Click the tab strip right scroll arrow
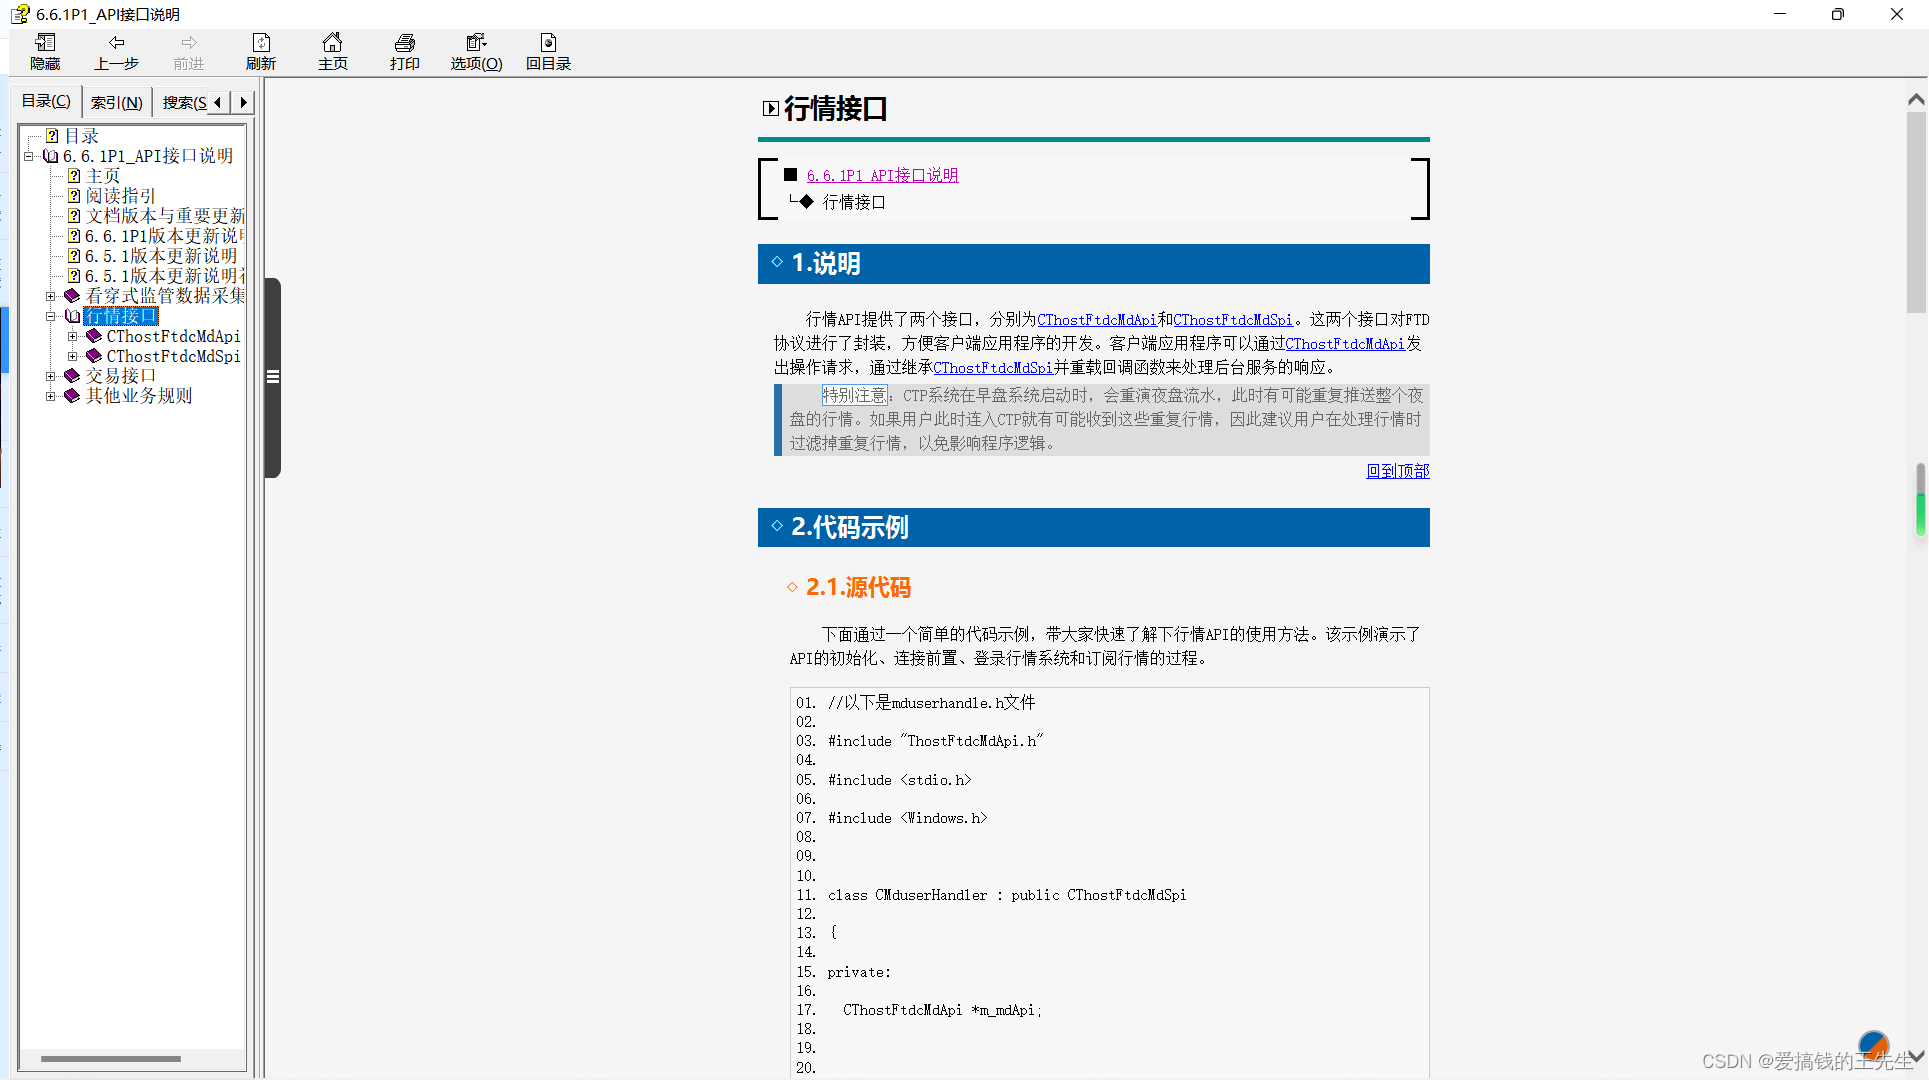 point(243,102)
